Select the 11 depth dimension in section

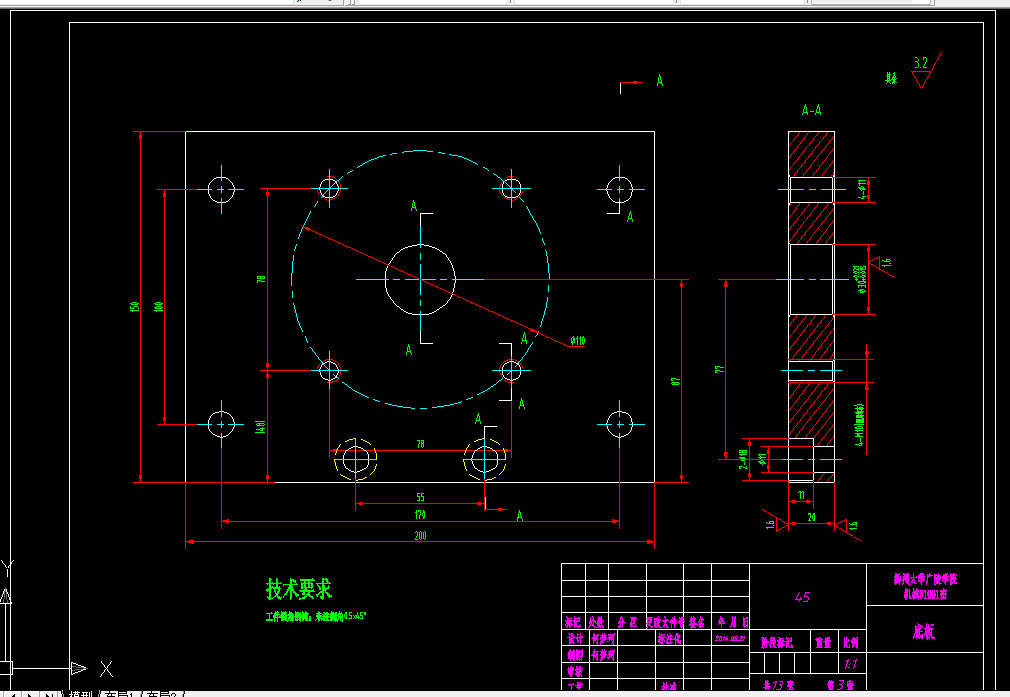(801, 495)
